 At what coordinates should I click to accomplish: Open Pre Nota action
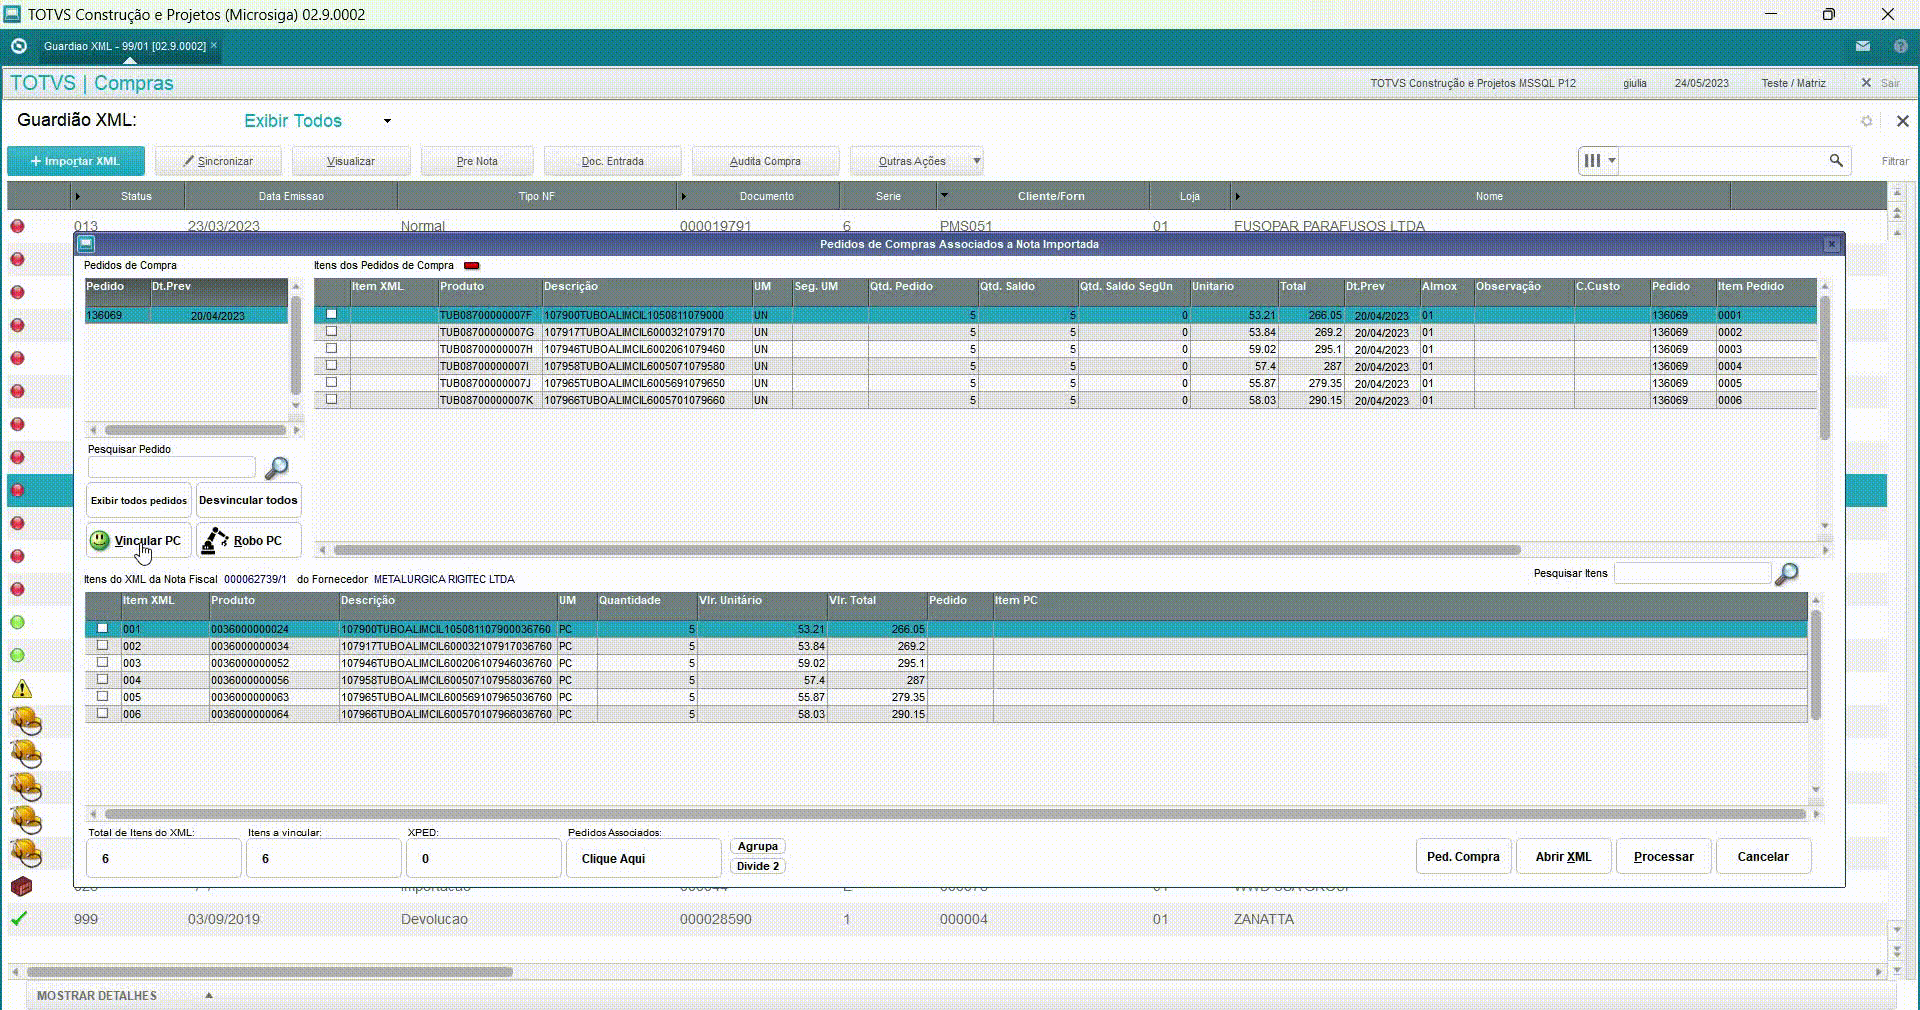(477, 161)
